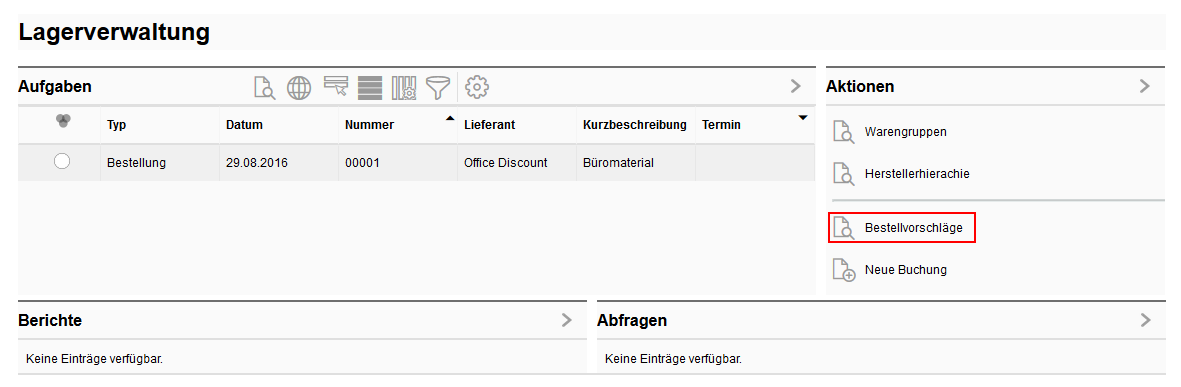Screen dimensions: 1181x387
Task: Switch to stacked rows list view icon
Action: pos(370,87)
